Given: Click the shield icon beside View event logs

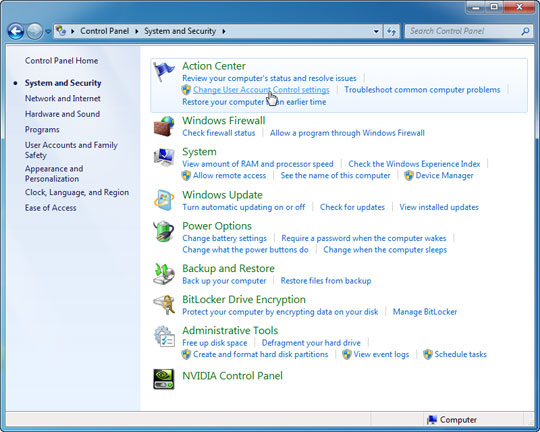Looking at the screenshot, I should pyautogui.click(x=347, y=354).
